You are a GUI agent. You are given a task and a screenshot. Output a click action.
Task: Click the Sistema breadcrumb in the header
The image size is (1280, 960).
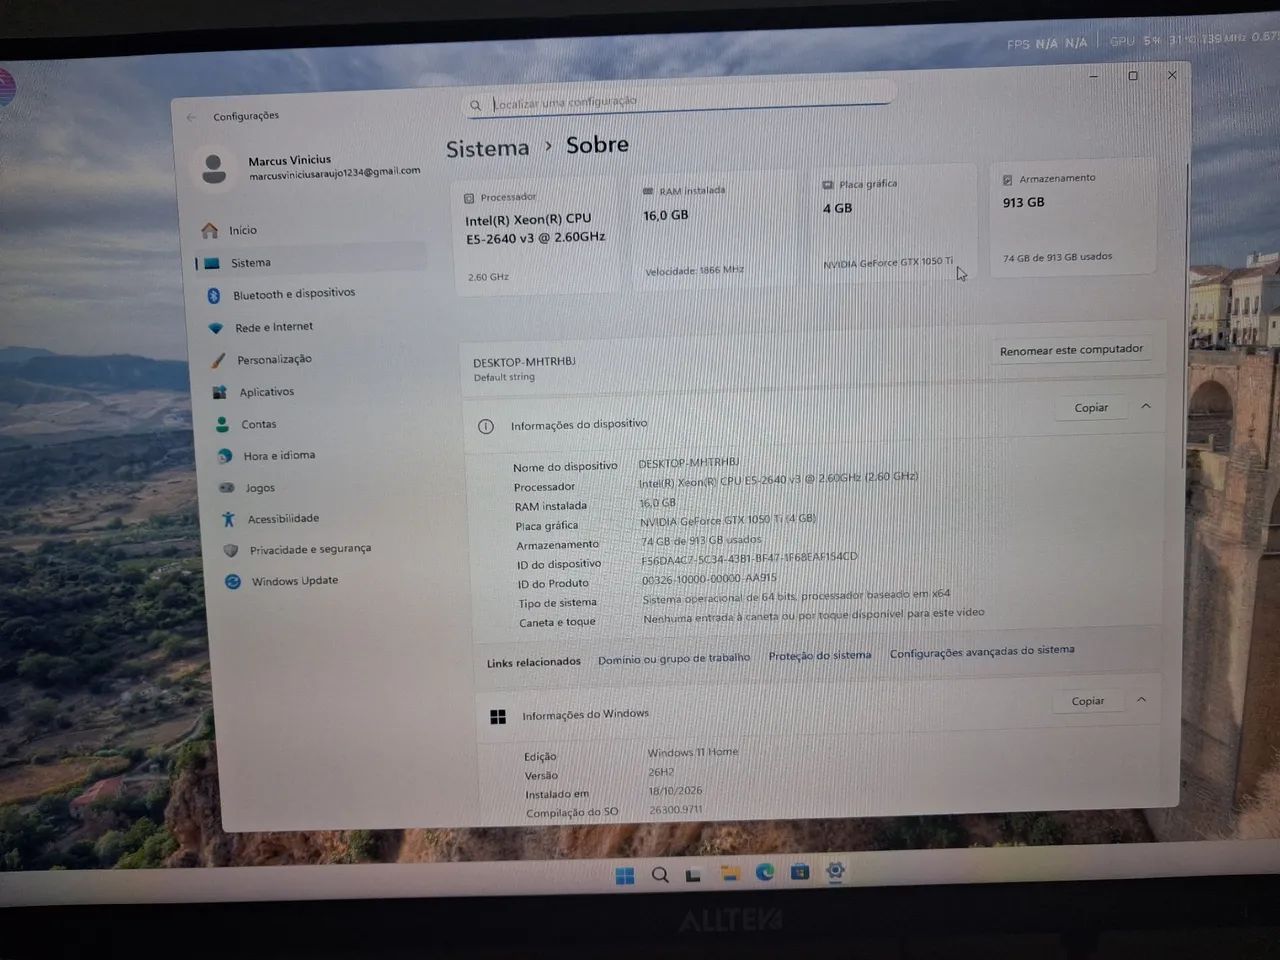point(487,149)
